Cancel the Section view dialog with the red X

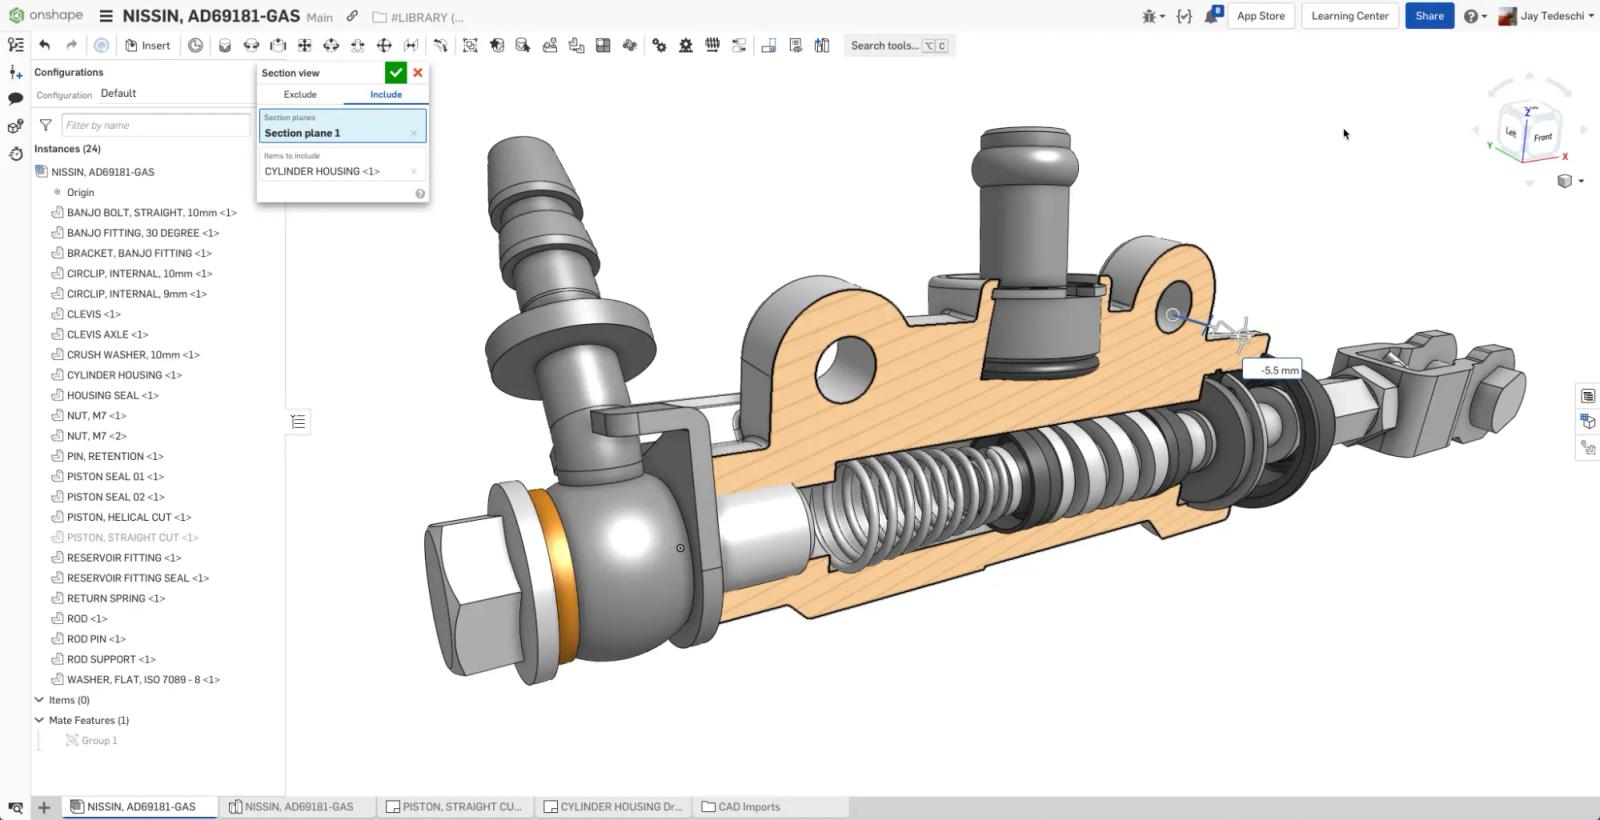(418, 72)
